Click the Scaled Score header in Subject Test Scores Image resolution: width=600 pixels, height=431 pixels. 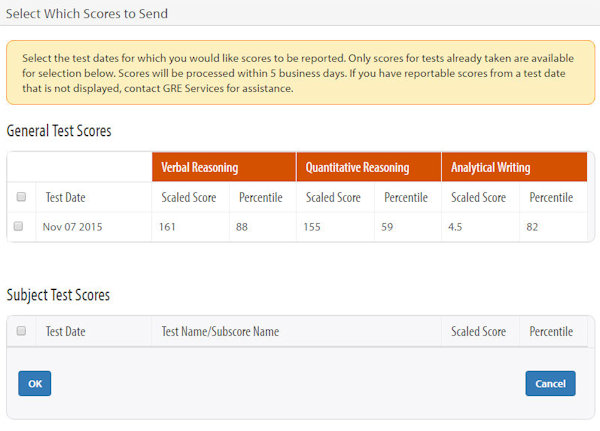(478, 332)
